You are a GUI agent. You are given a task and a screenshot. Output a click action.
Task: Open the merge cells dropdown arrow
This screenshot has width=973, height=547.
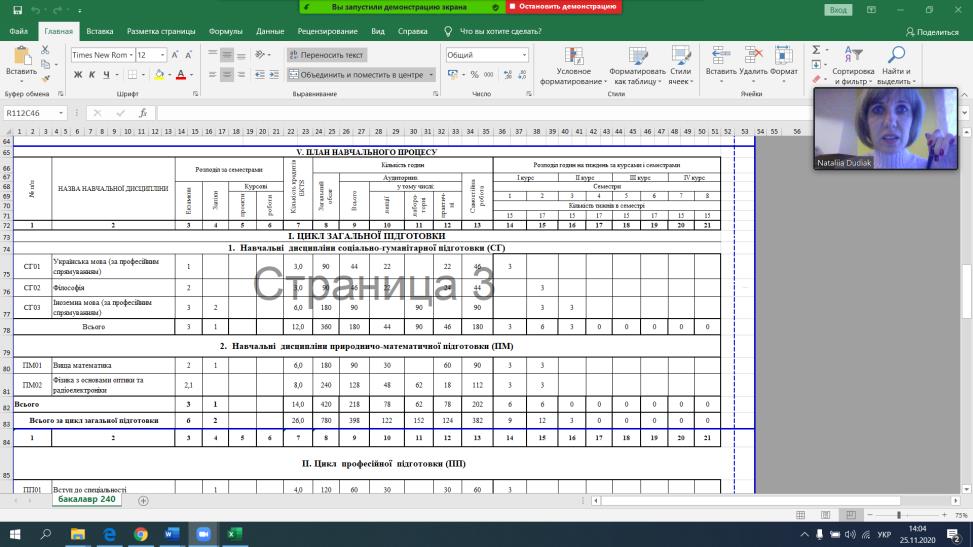pos(431,75)
